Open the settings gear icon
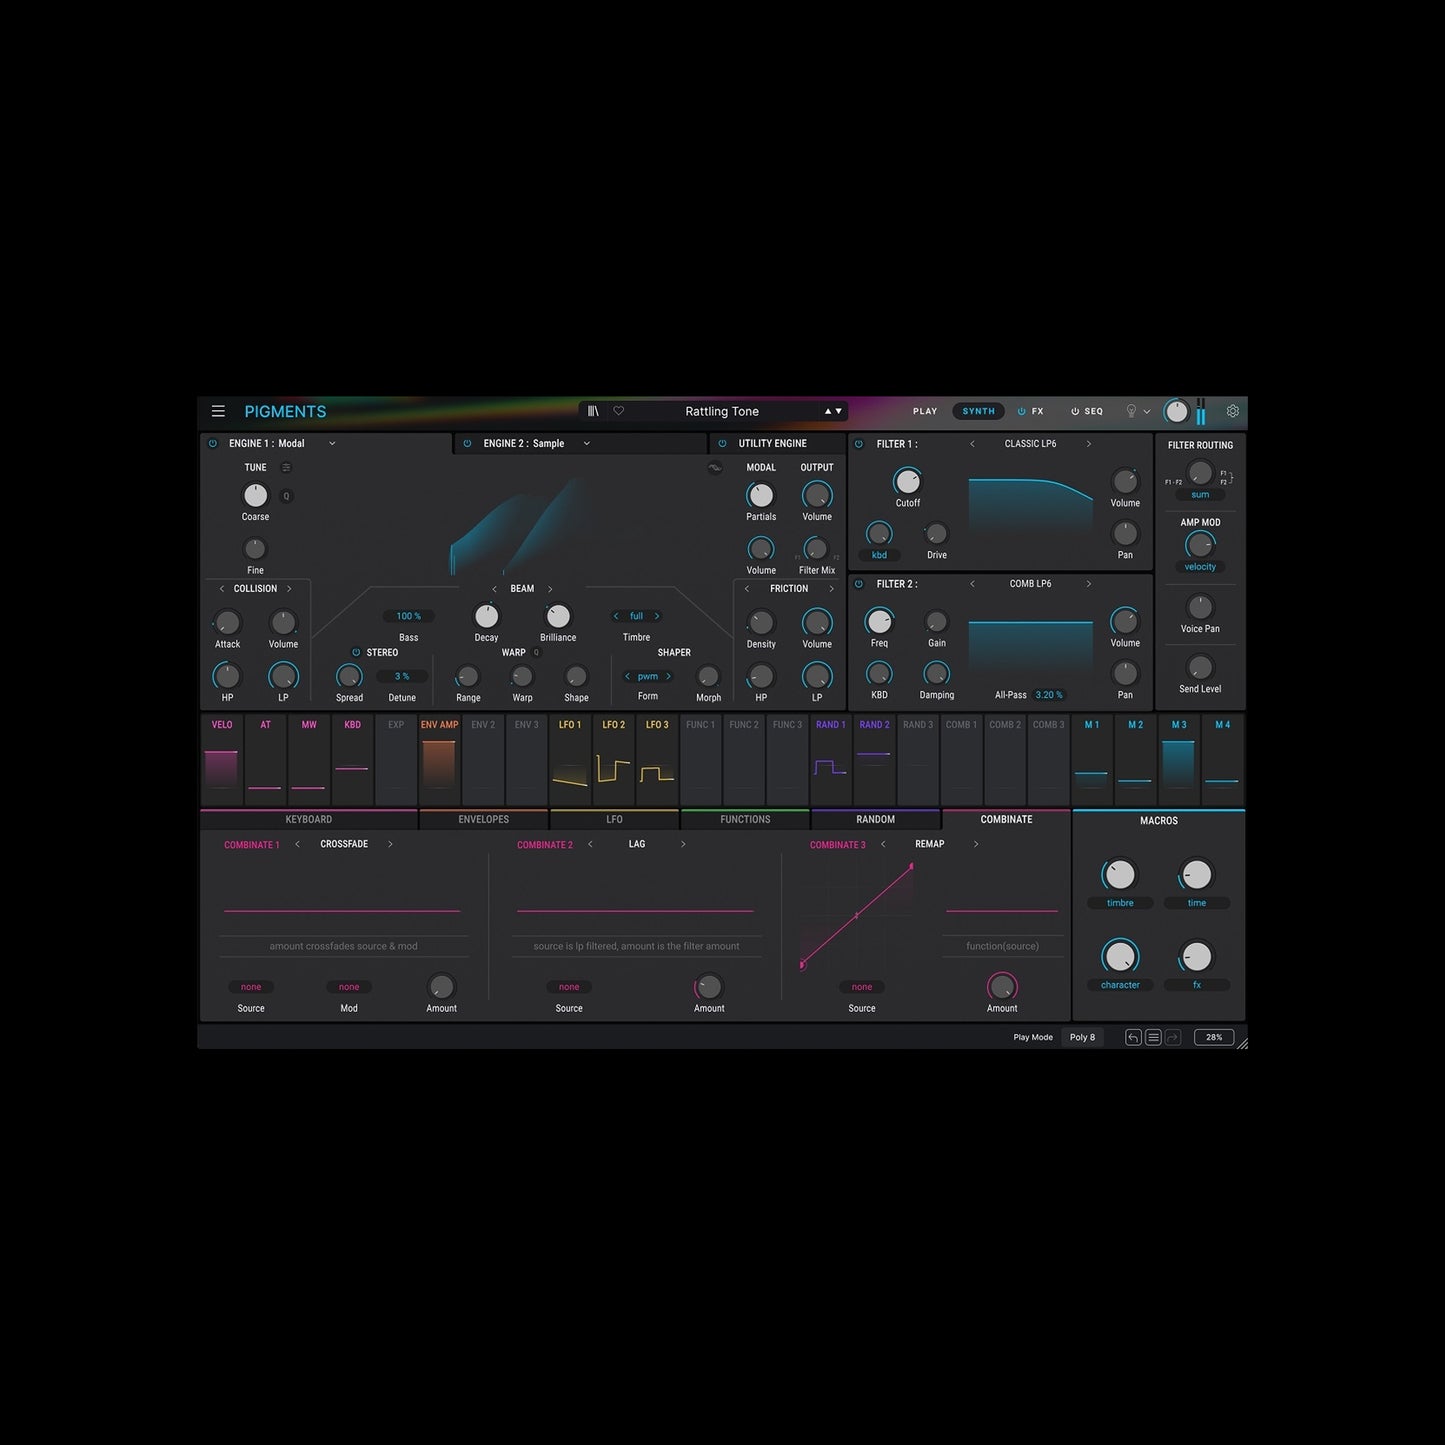This screenshot has width=1445, height=1445. (x=1233, y=411)
